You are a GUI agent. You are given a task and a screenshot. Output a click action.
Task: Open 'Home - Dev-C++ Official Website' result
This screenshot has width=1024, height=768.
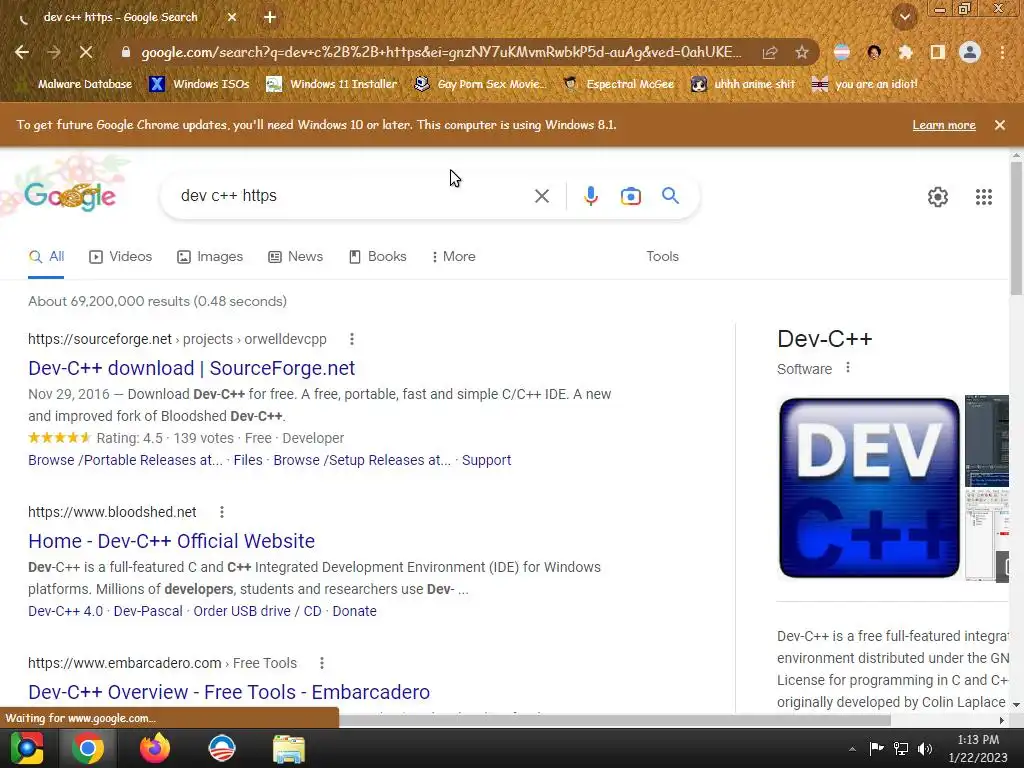(171, 541)
